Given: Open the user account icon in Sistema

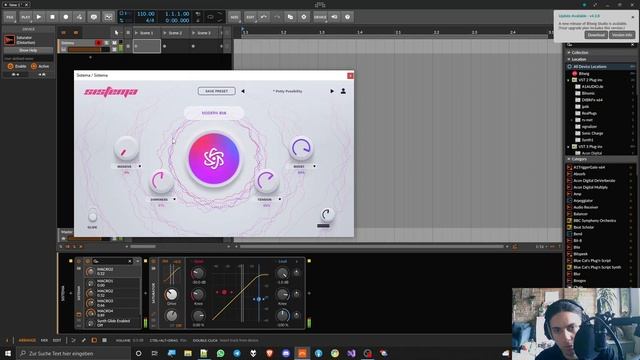Looking at the screenshot, I should [343, 91].
